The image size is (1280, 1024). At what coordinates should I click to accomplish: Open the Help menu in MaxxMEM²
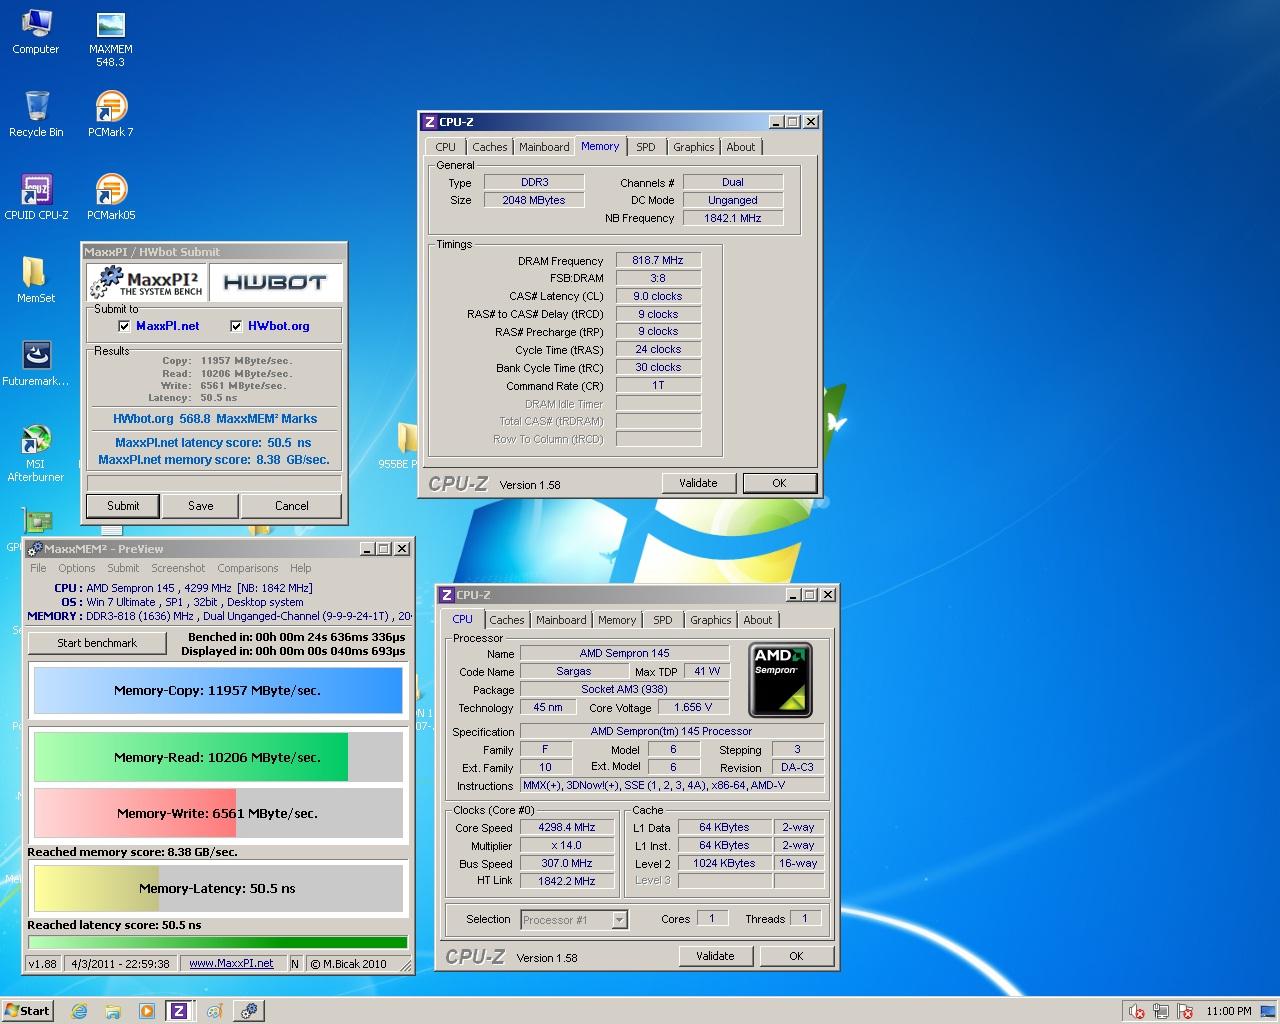click(300, 568)
